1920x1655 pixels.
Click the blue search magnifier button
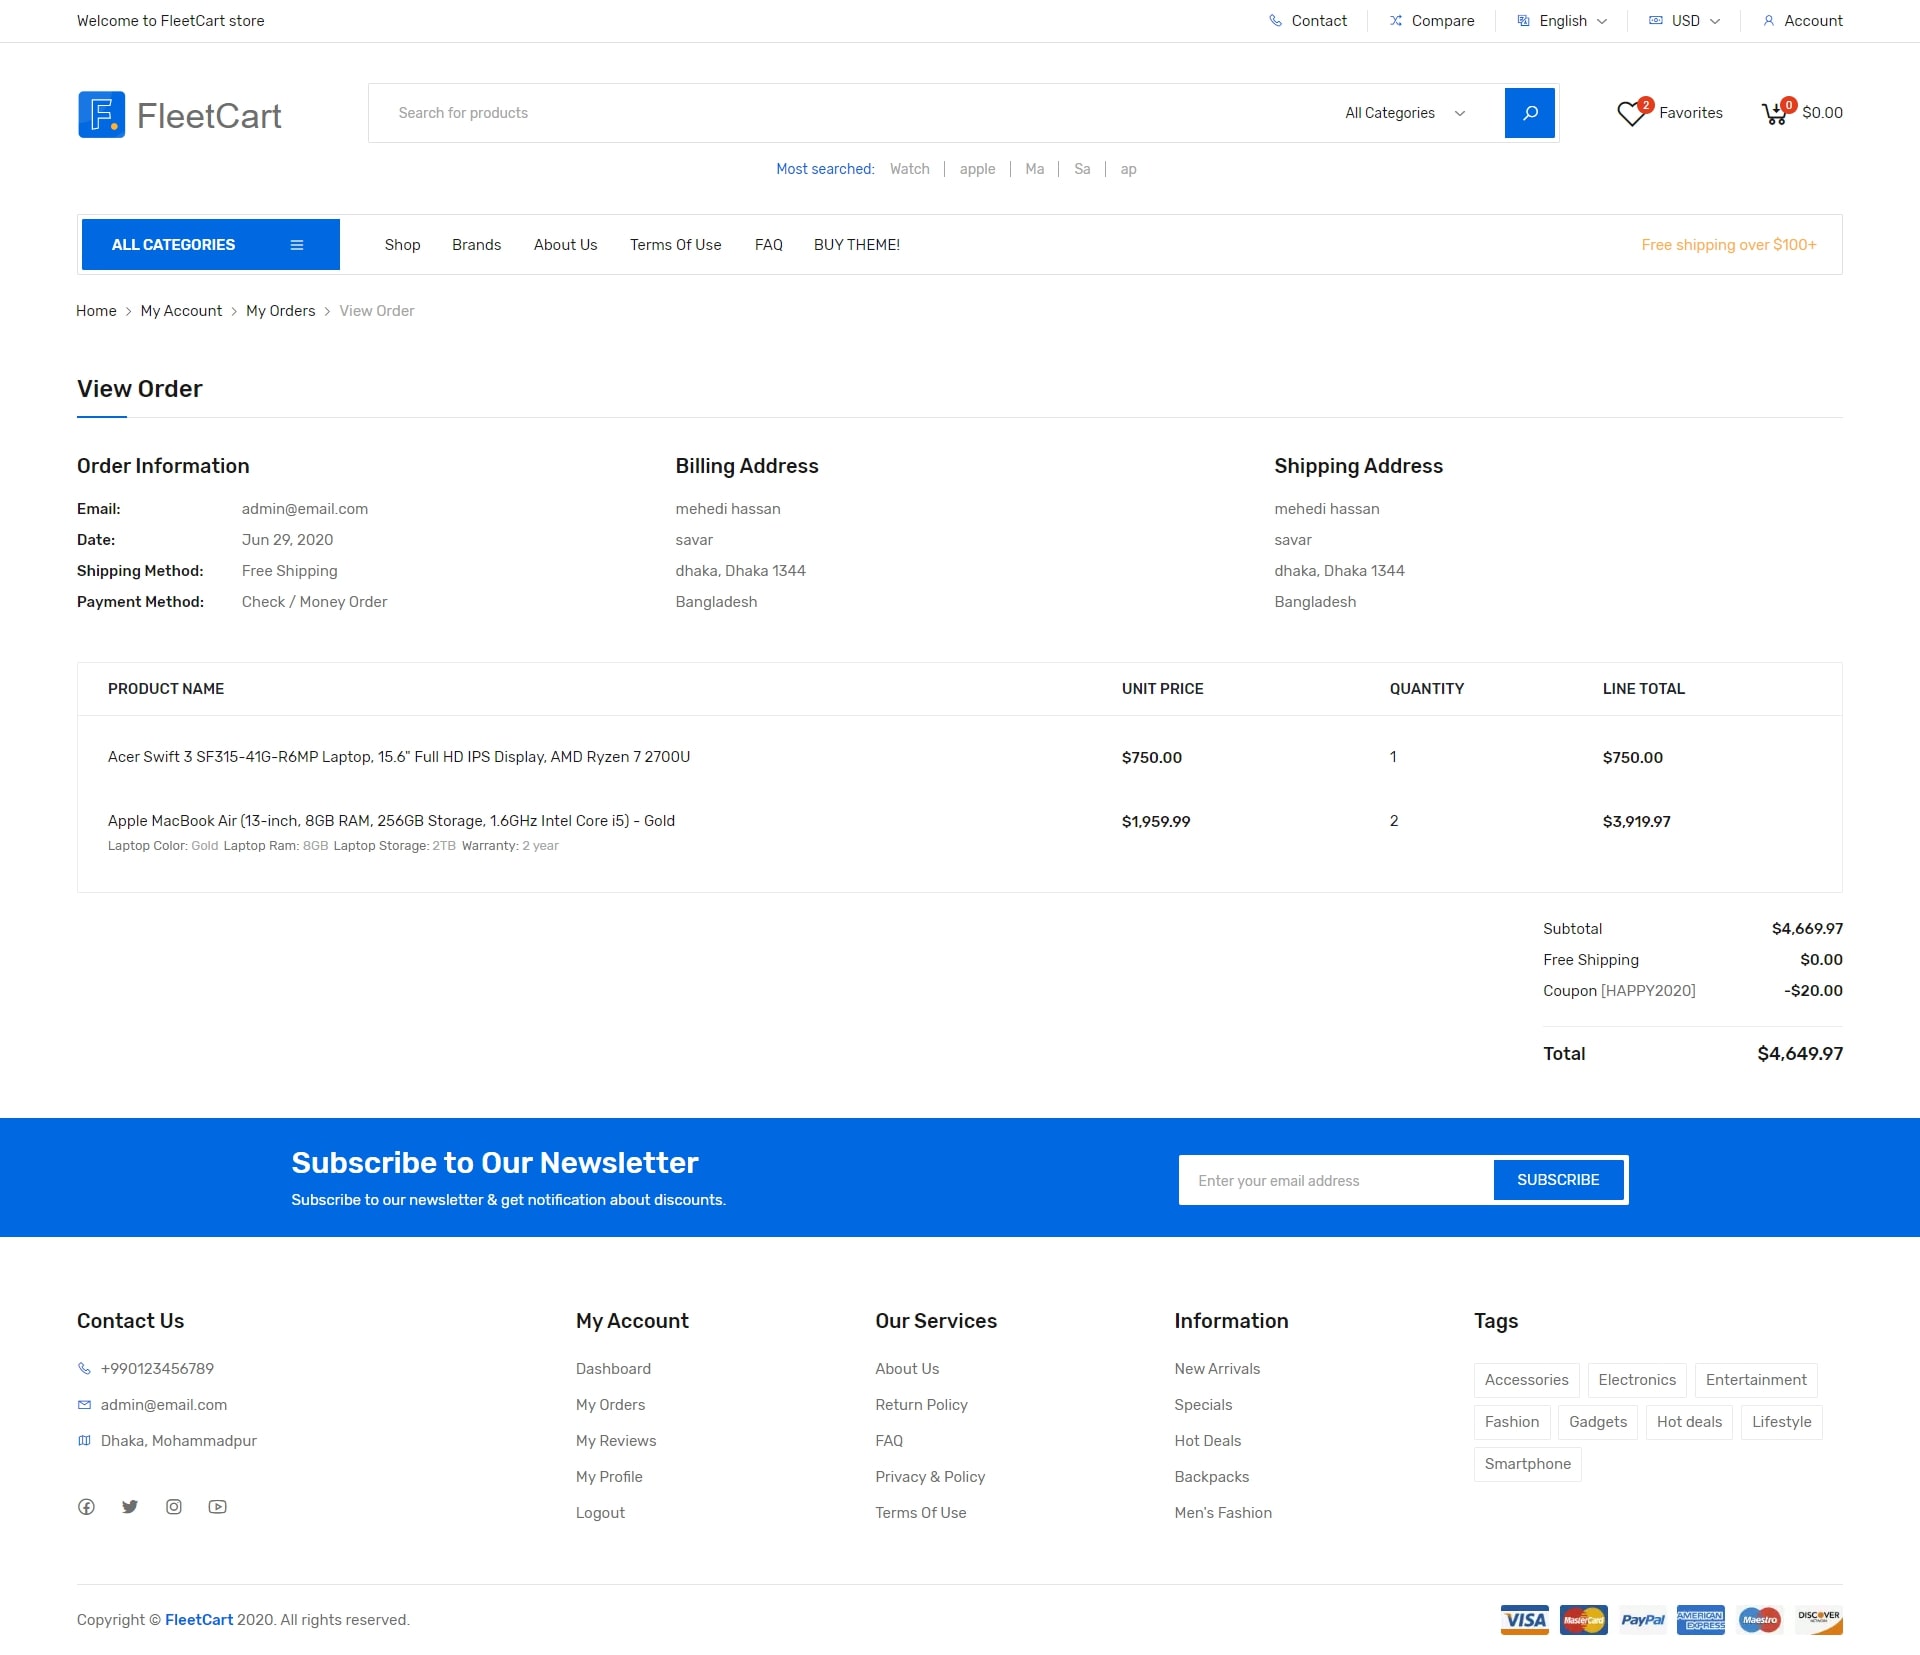click(x=1529, y=113)
